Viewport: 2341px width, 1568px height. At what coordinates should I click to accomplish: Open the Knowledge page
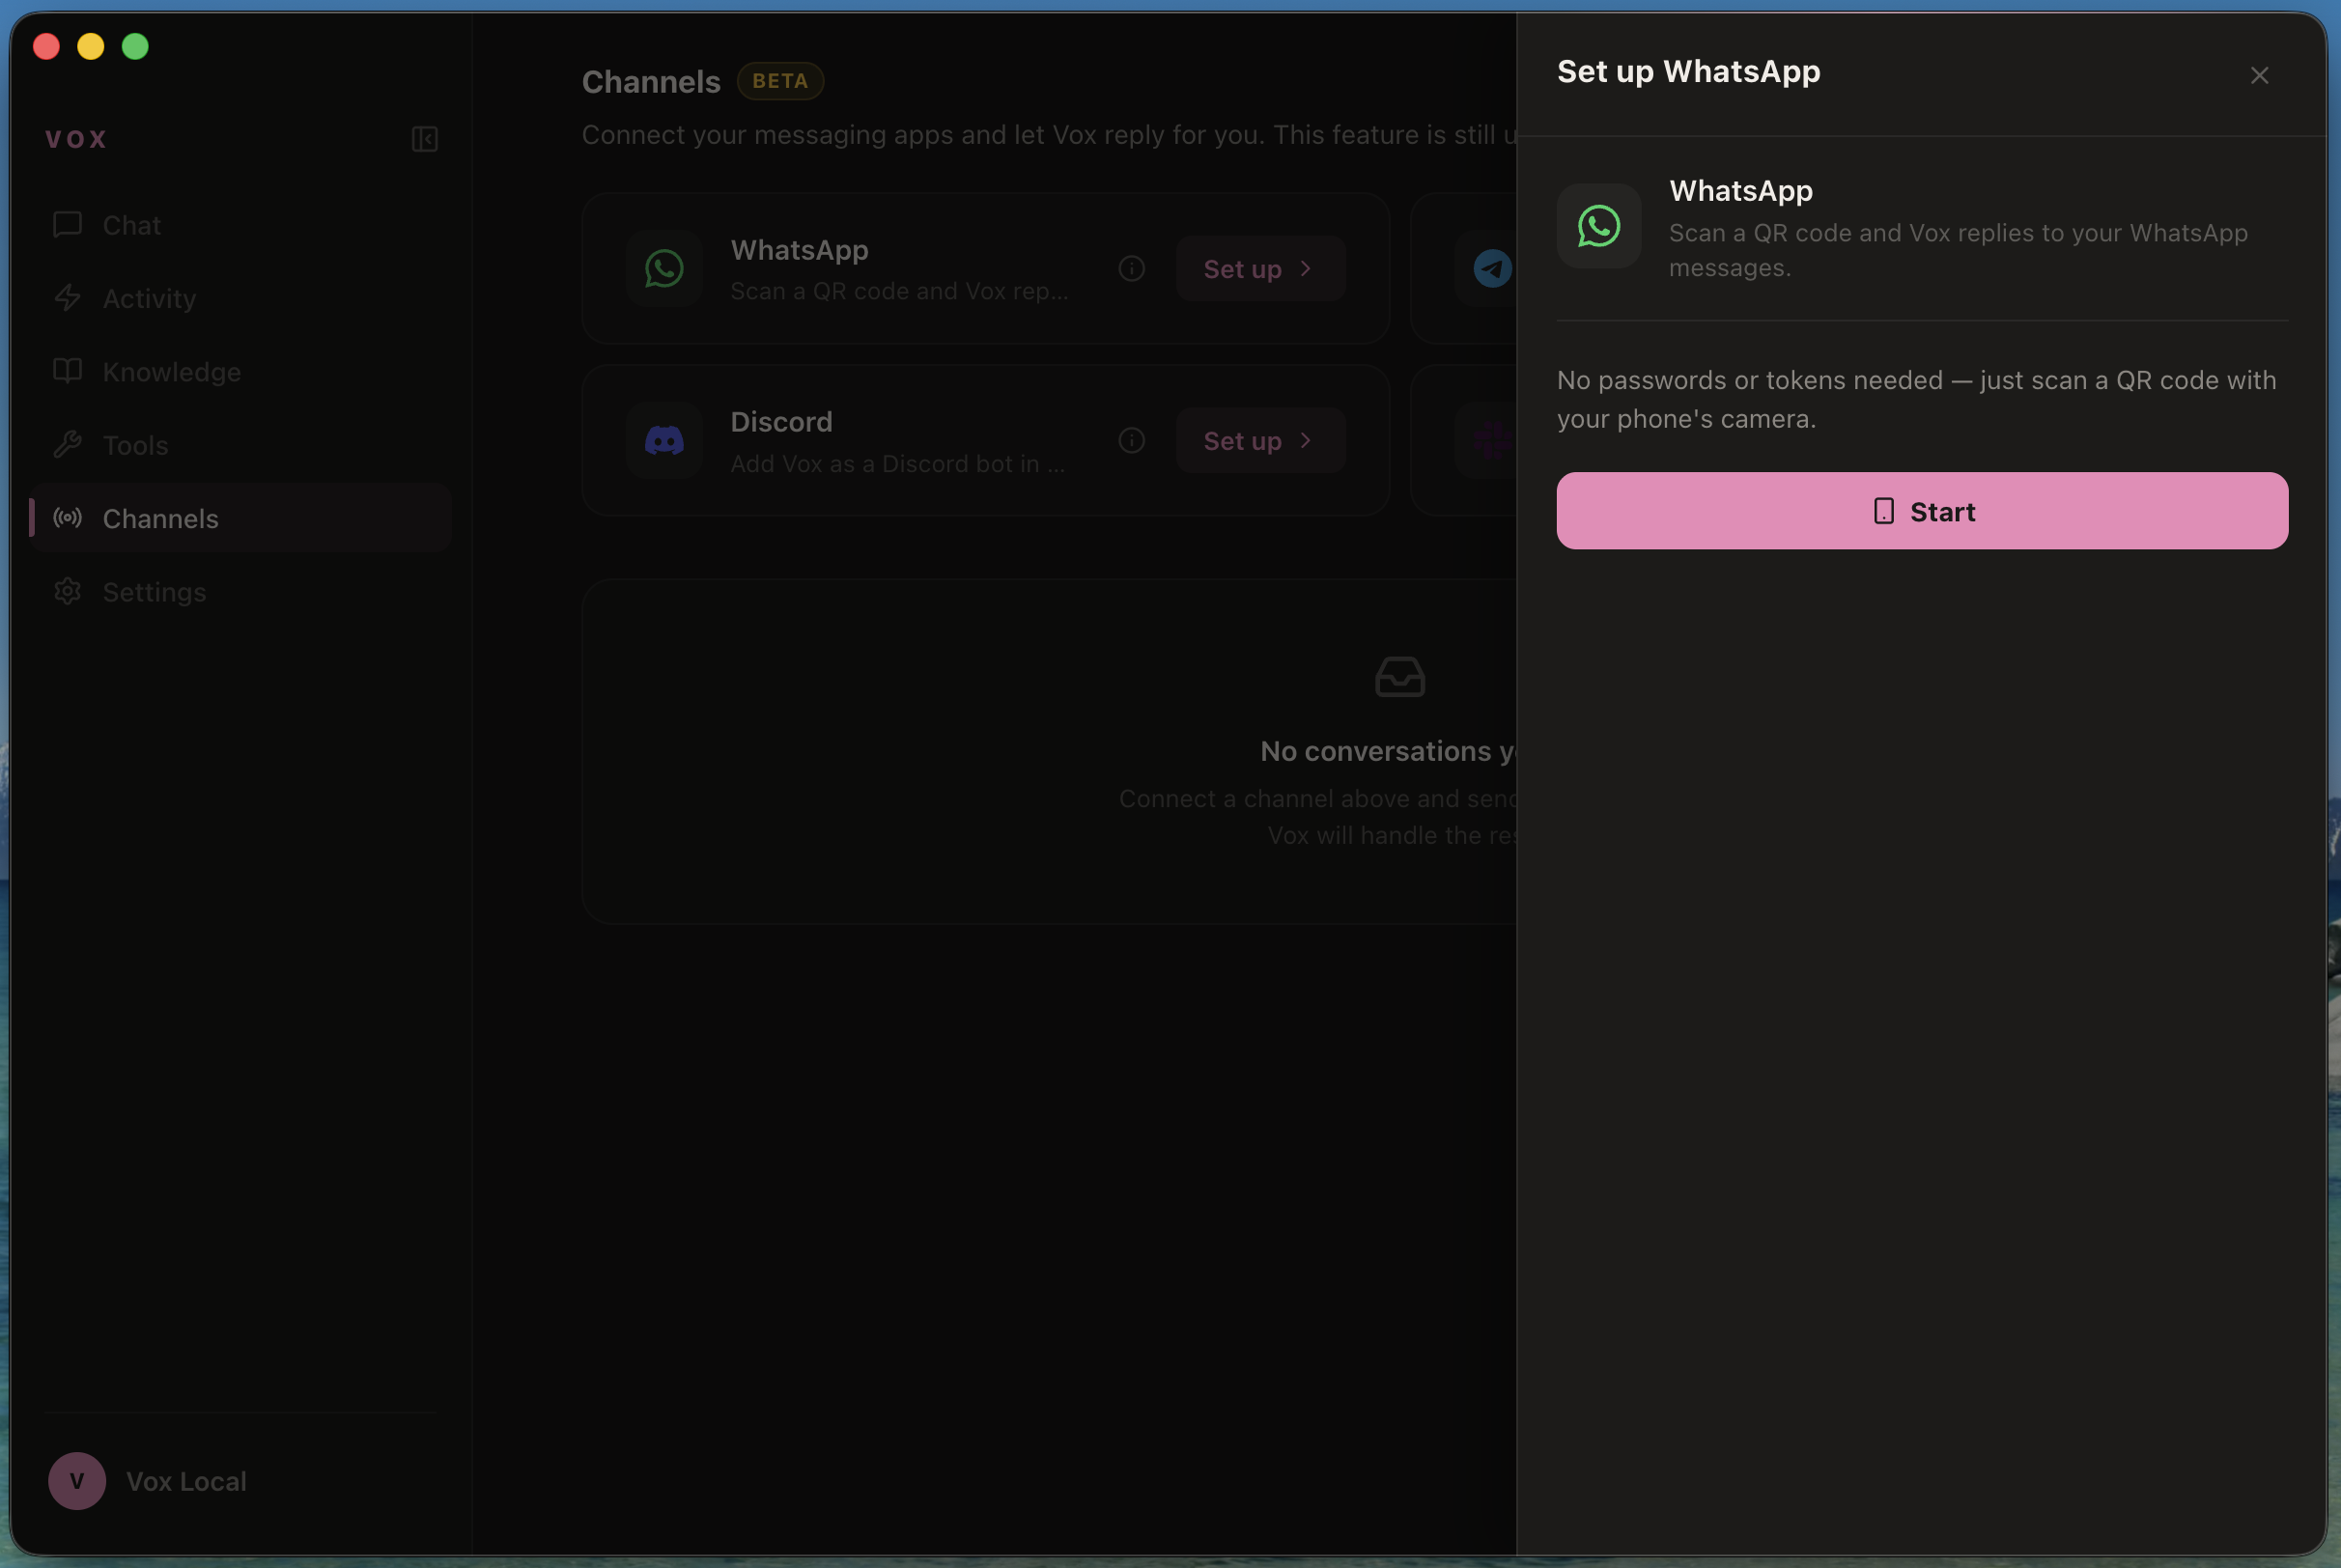tap(171, 372)
